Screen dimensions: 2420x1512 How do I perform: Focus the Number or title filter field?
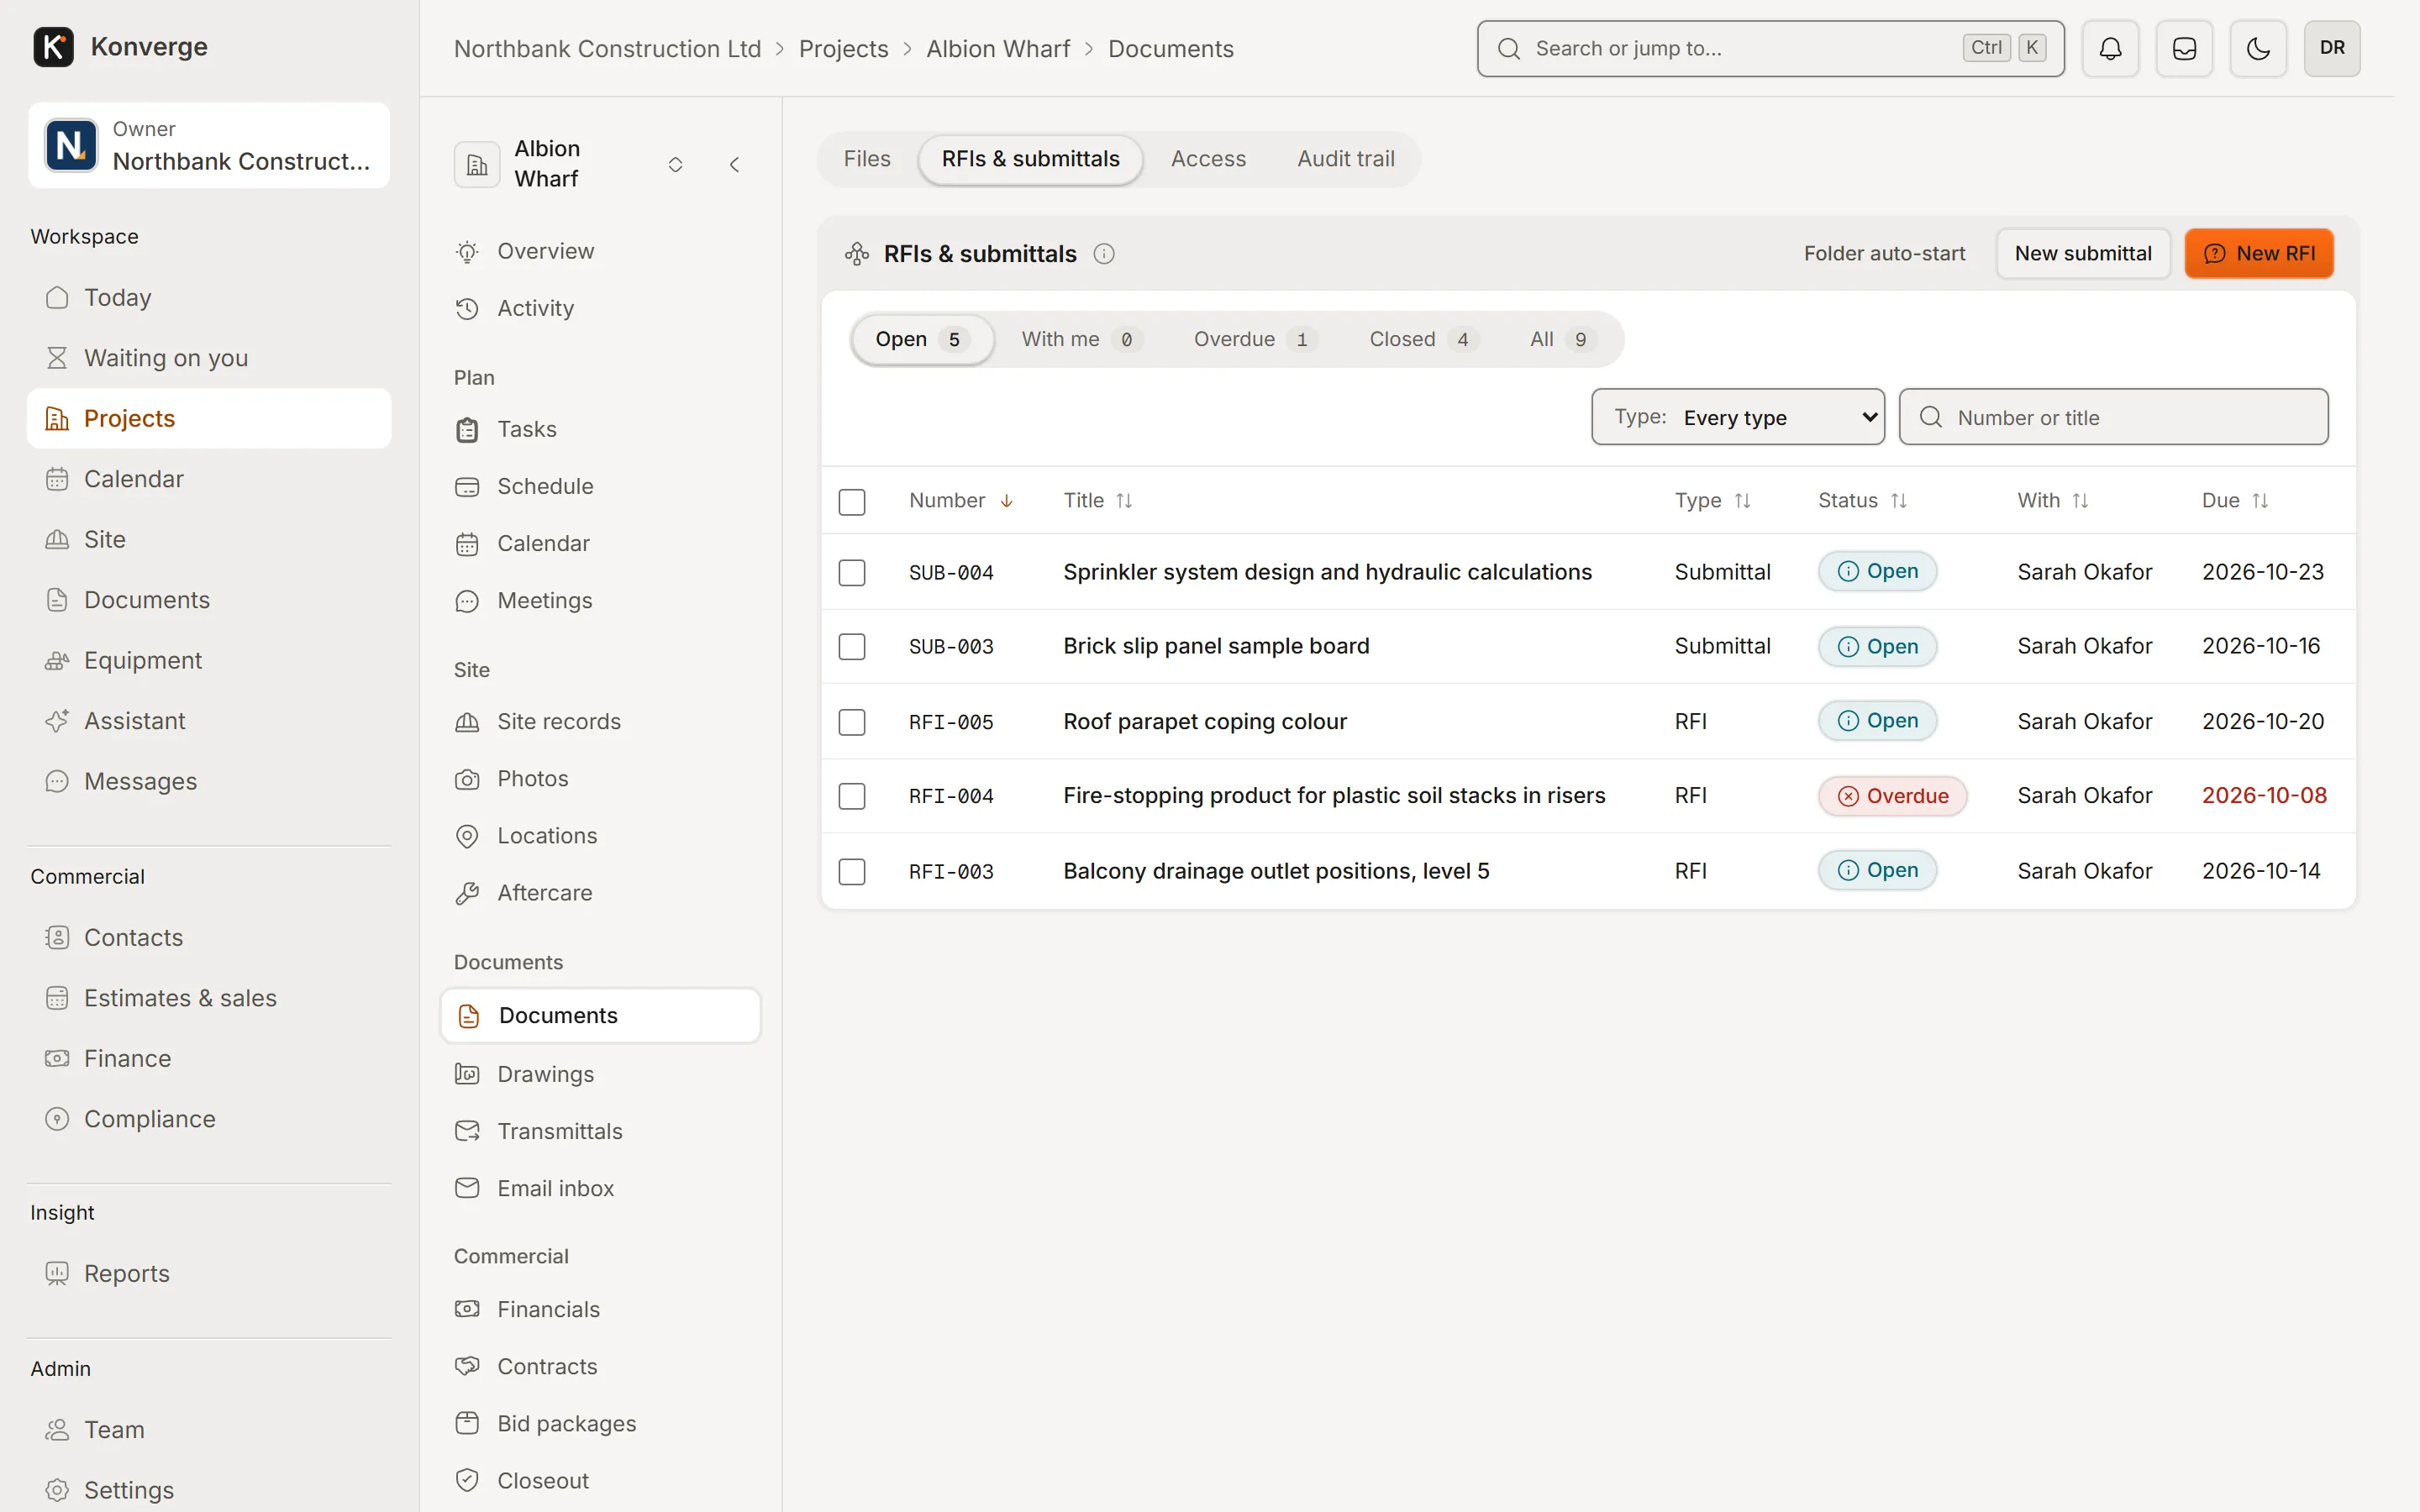point(2113,417)
